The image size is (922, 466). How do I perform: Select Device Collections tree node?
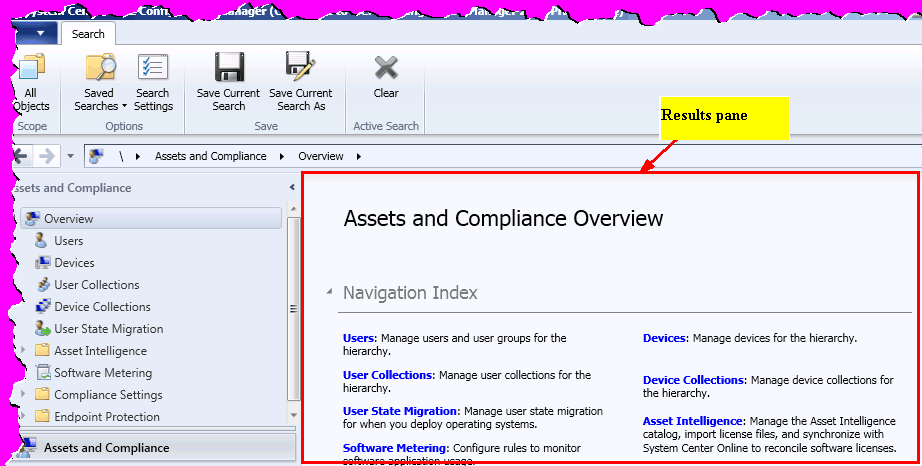(102, 307)
